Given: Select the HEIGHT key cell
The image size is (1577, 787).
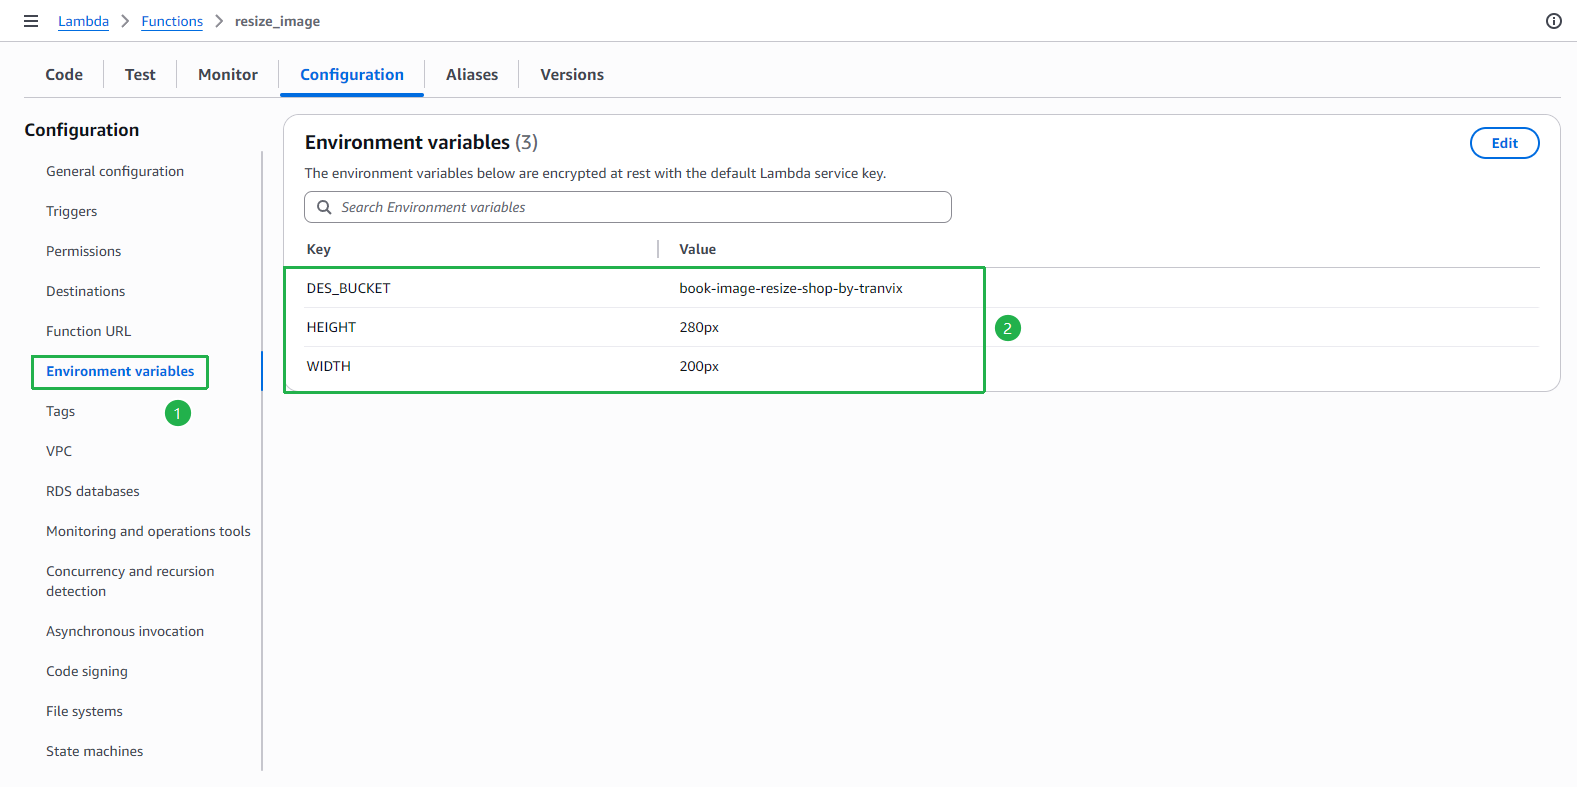Looking at the screenshot, I should click(331, 327).
